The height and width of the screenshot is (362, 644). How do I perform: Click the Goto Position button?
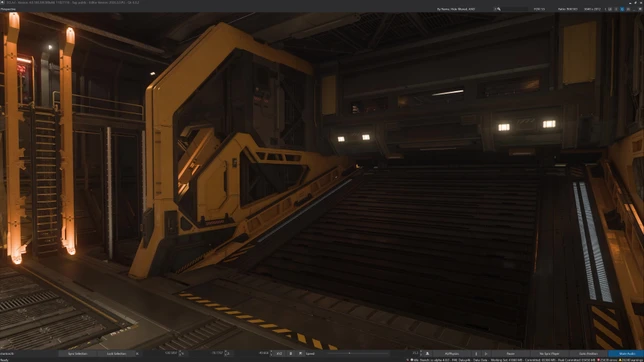tap(589, 354)
